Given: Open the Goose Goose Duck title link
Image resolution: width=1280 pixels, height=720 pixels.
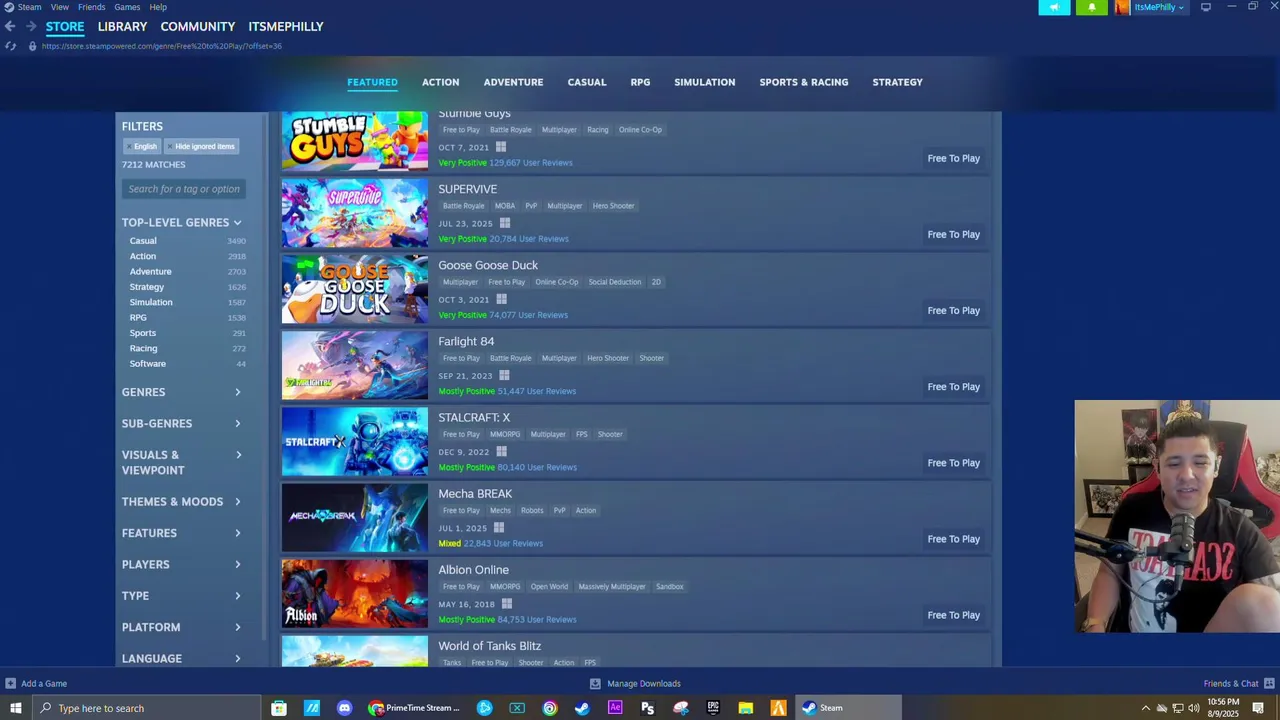Looking at the screenshot, I should click(488, 265).
